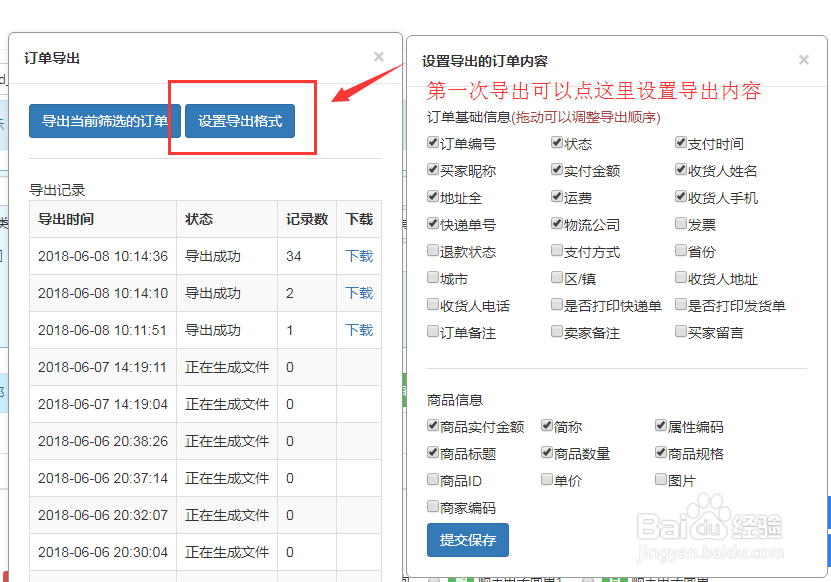
Task: Download the 2018-06-08 10:14:10 export file
Action: pyautogui.click(x=358, y=293)
